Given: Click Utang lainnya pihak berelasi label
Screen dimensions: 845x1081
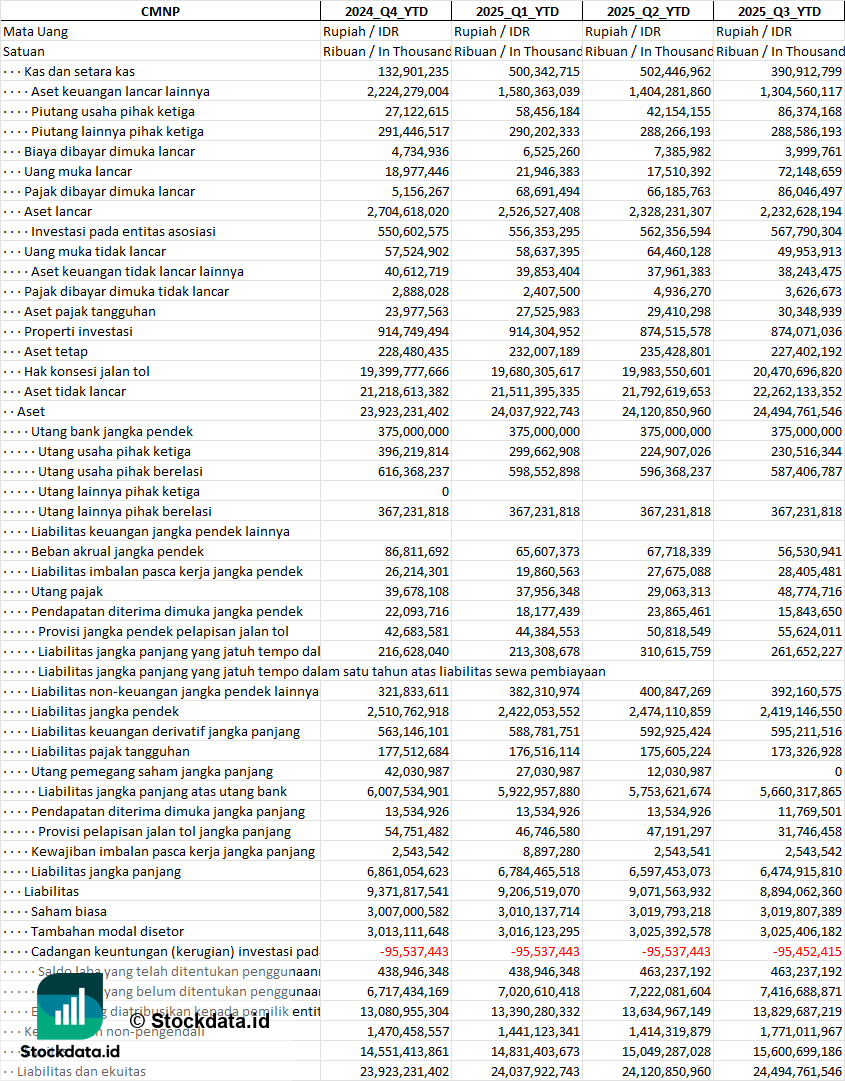Looking at the screenshot, I should [125, 512].
